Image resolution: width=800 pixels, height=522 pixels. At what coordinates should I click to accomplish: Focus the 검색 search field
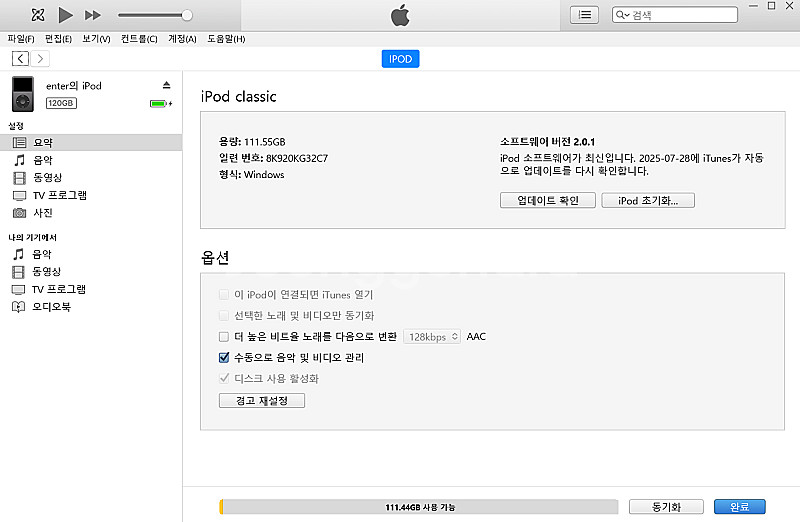pyautogui.click(x=674, y=15)
